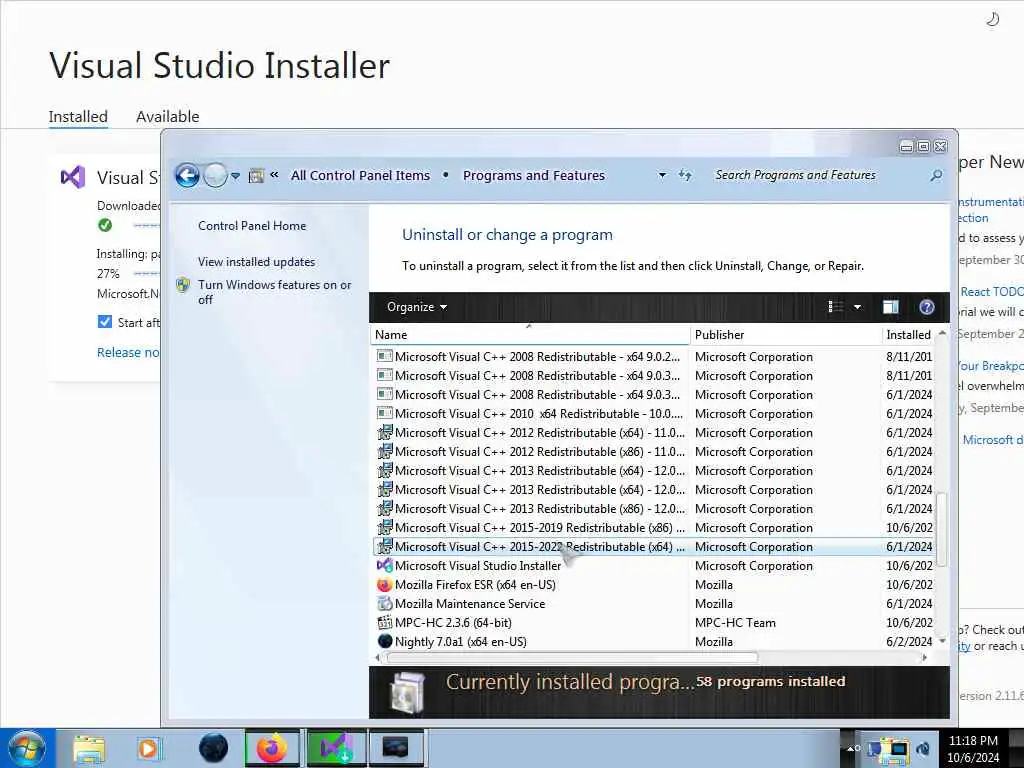Open View installed updates link
The height and width of the screenshot is (768, 1024).
[257, 261]
